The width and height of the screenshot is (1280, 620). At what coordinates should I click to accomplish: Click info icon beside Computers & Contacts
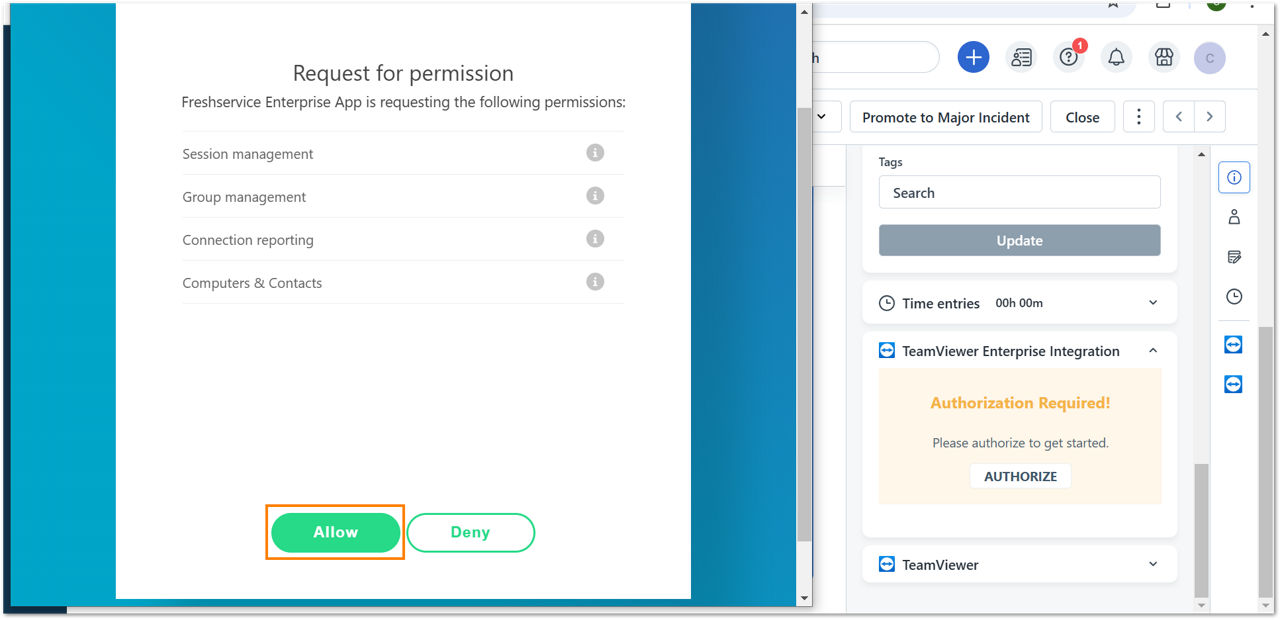595,282
